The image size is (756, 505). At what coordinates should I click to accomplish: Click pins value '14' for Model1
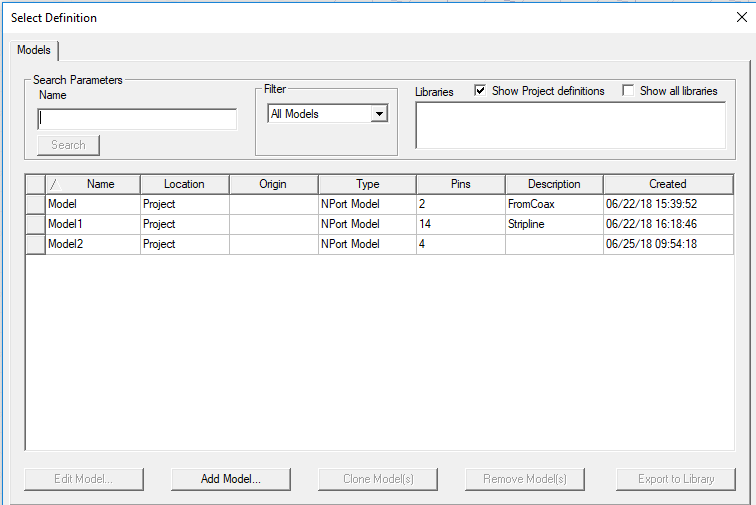(460, 224)
